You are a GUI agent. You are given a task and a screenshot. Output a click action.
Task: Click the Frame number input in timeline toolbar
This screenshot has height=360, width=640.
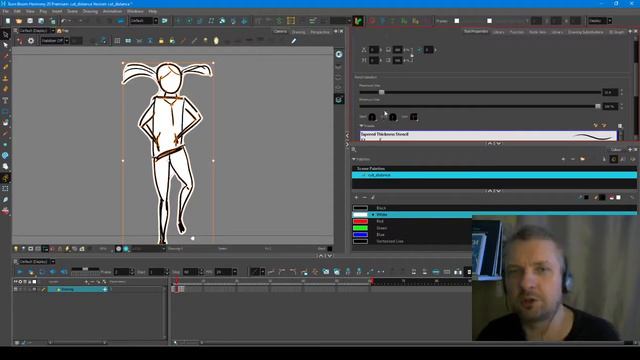point(121,272)
